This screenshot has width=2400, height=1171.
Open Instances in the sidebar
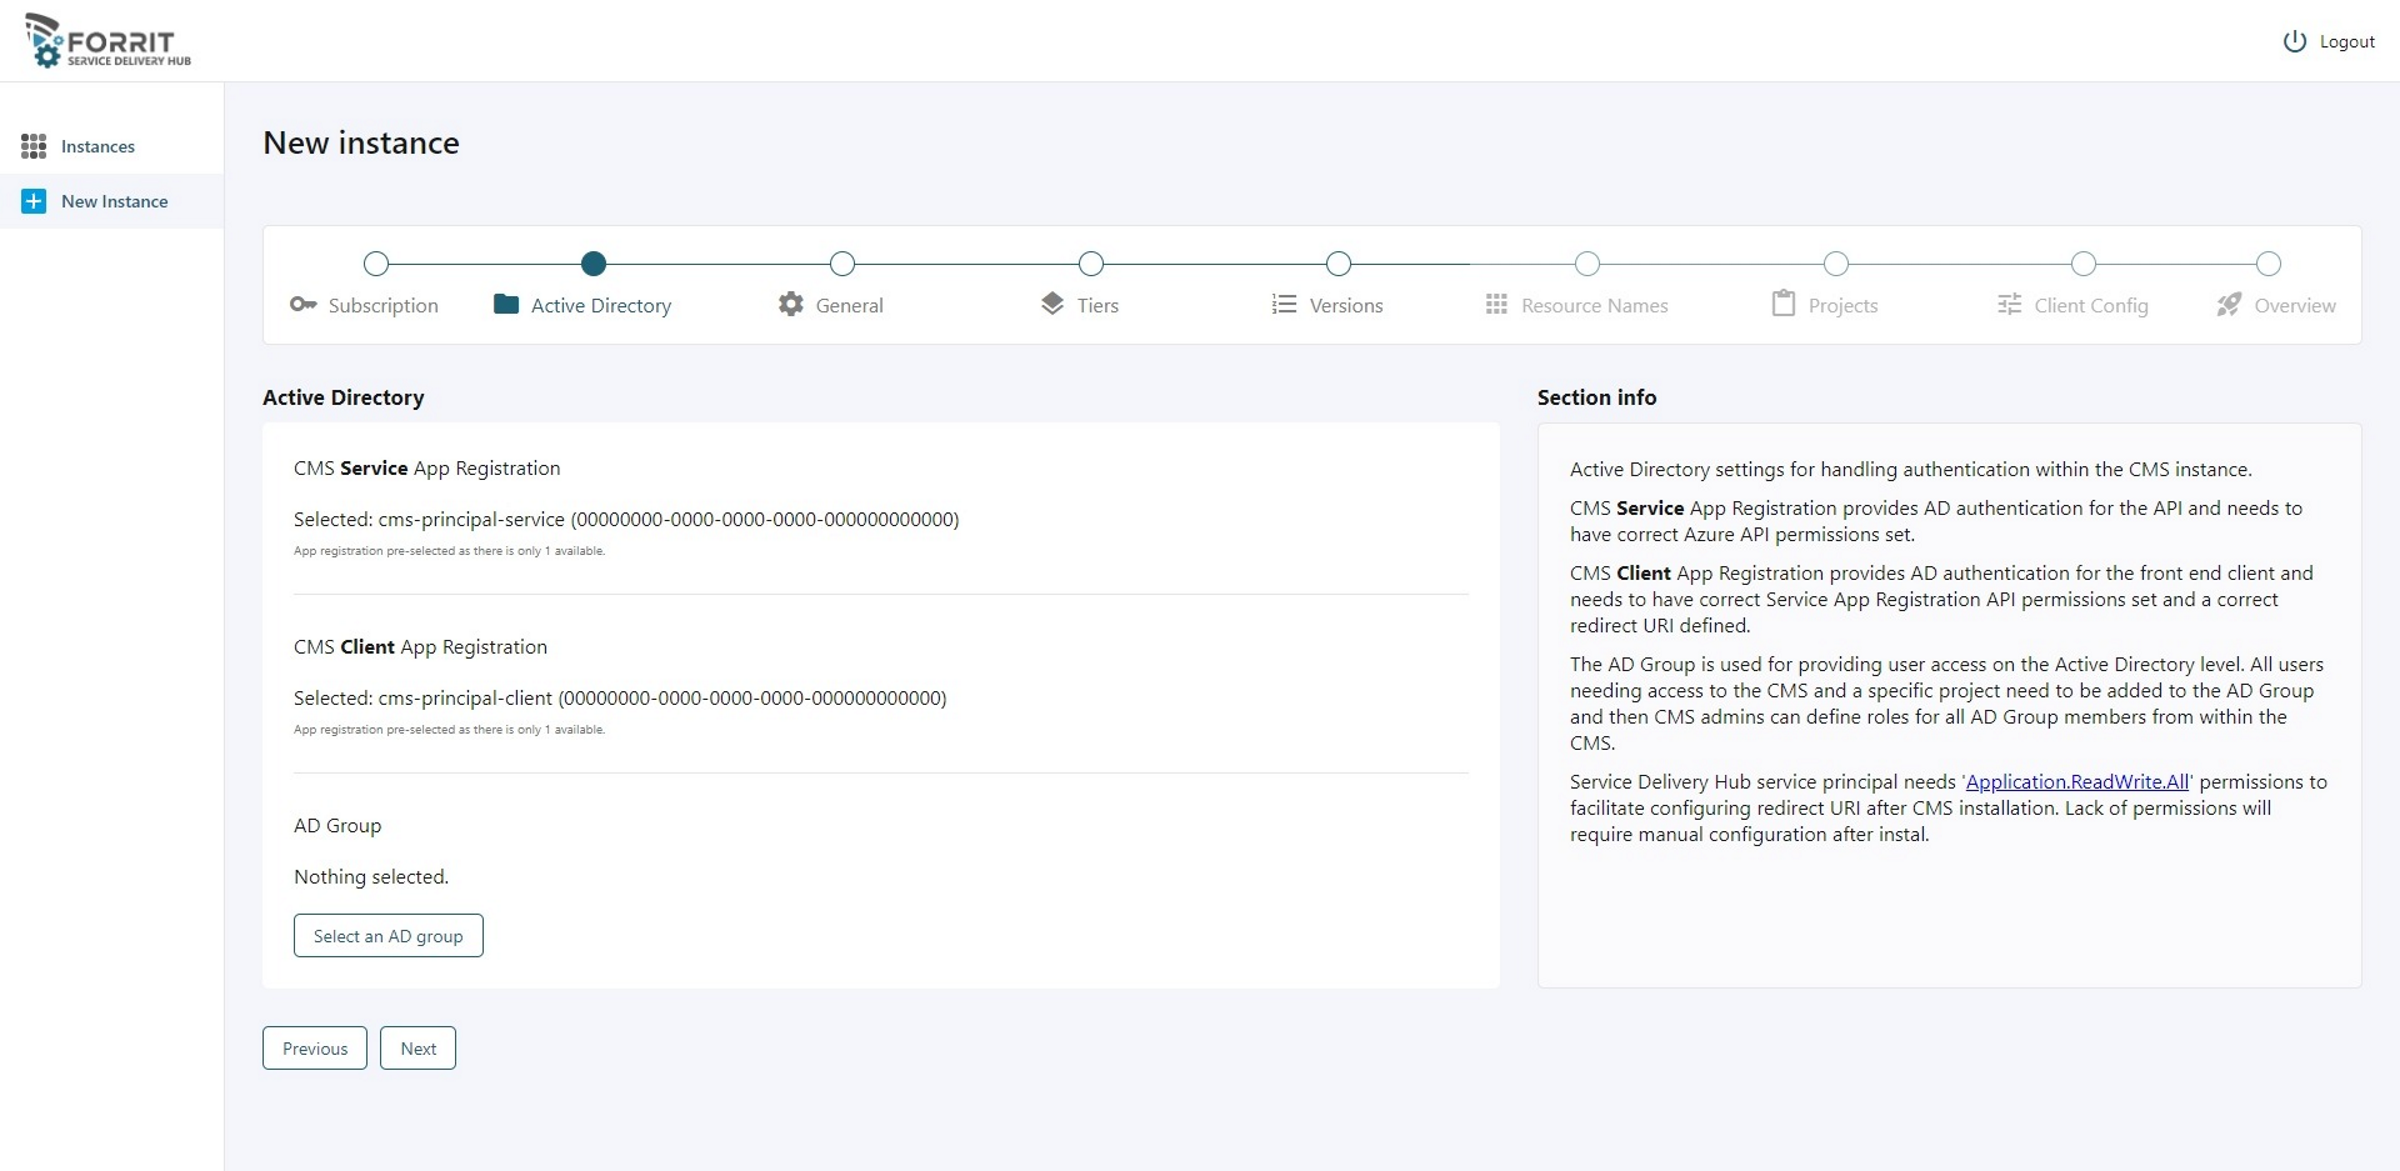97,146
